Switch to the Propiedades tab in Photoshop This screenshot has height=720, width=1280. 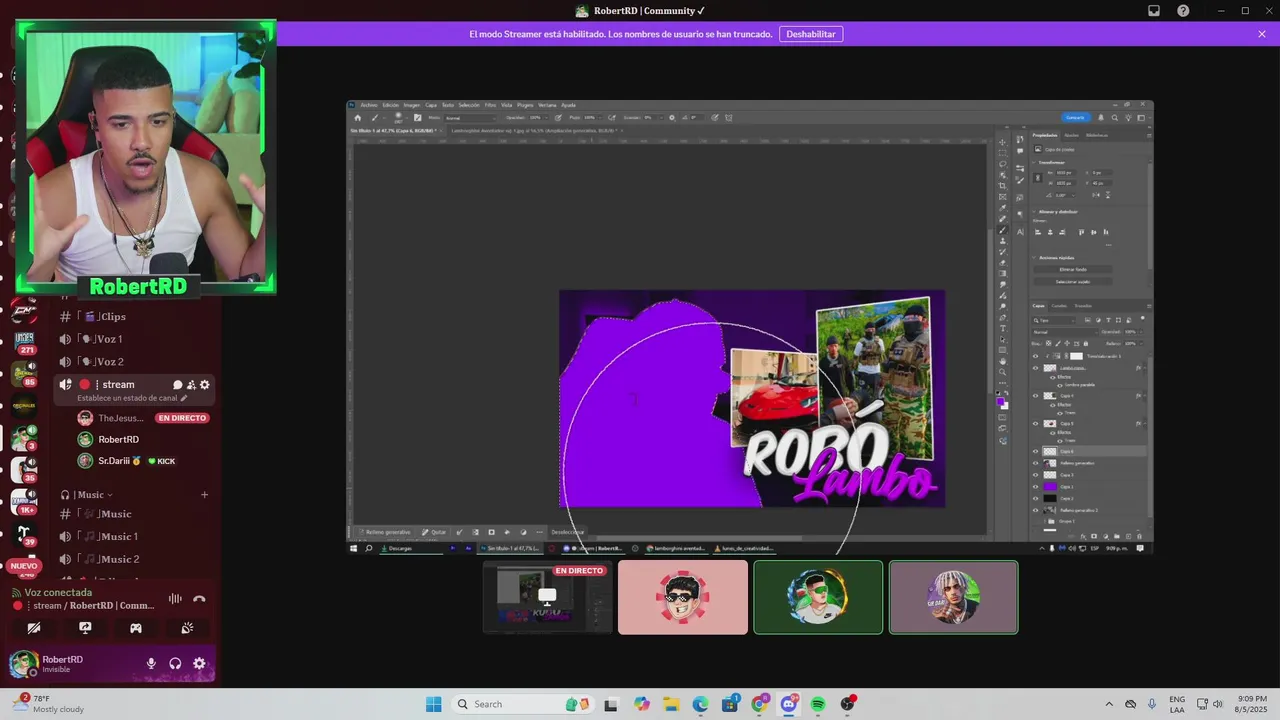tap(1045, 135)
